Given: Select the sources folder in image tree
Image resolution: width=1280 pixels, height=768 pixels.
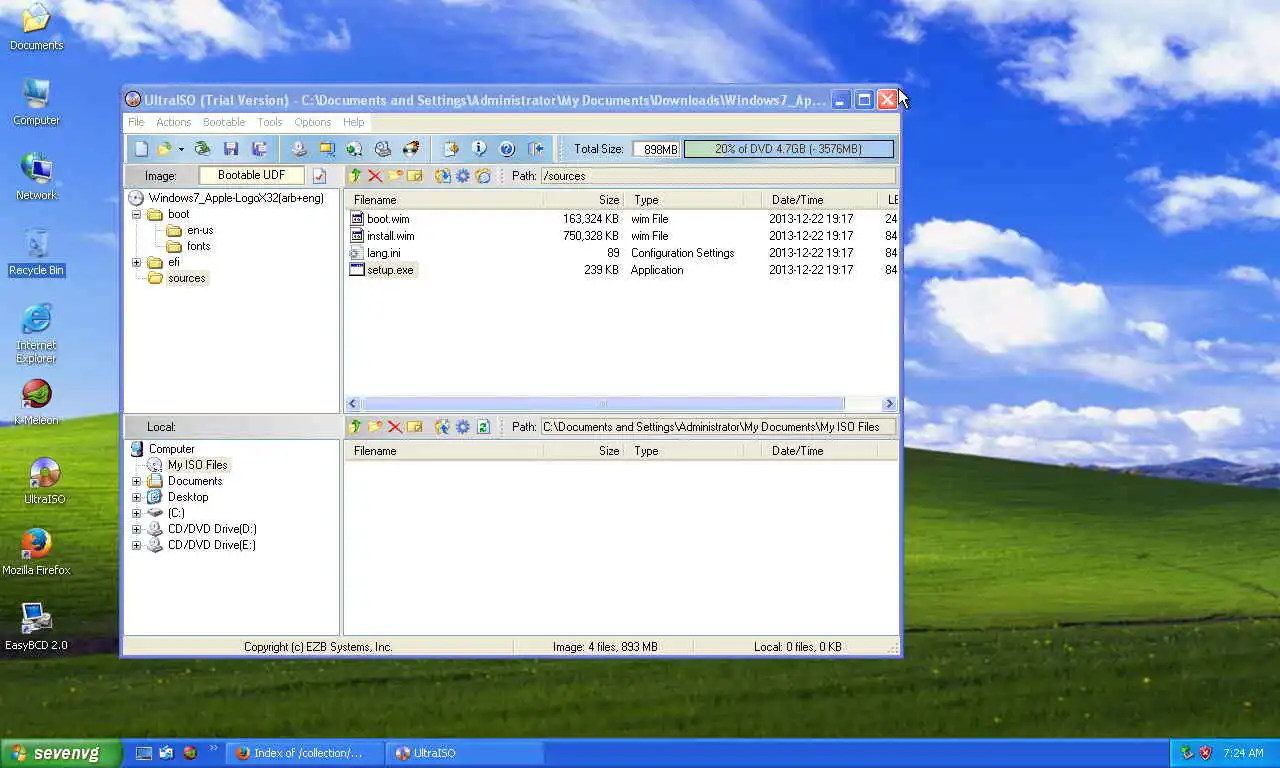Looking at the screenshot, I should point(186,278).
